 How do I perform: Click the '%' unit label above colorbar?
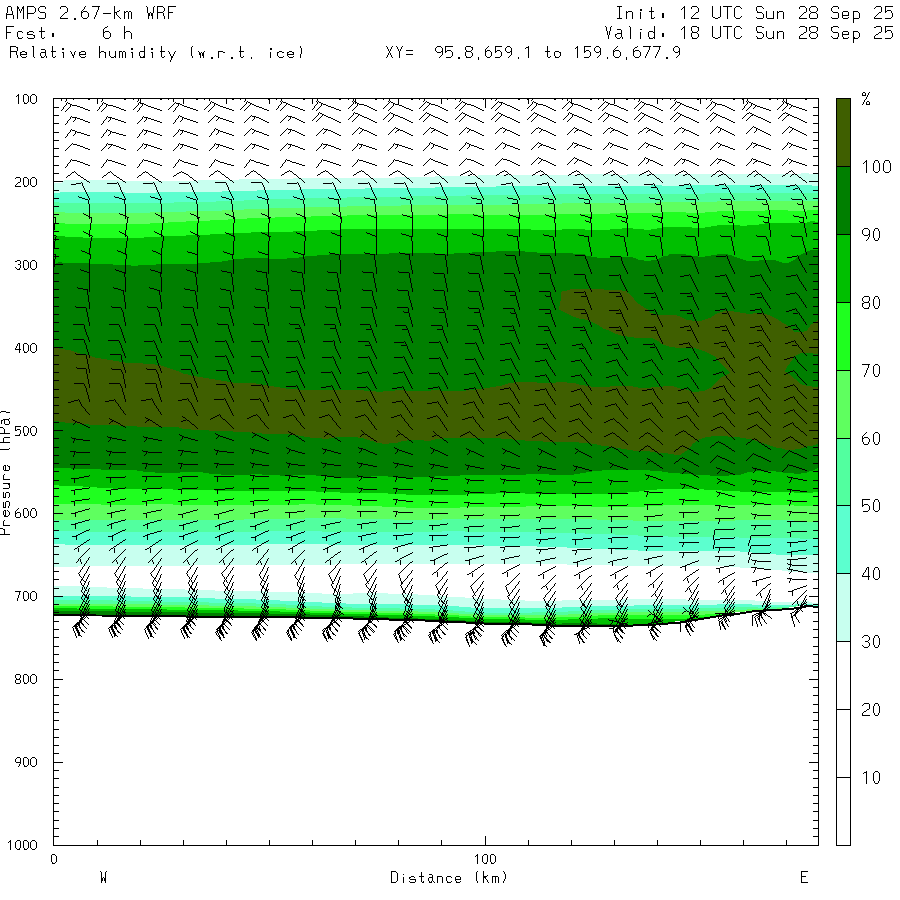866,99
